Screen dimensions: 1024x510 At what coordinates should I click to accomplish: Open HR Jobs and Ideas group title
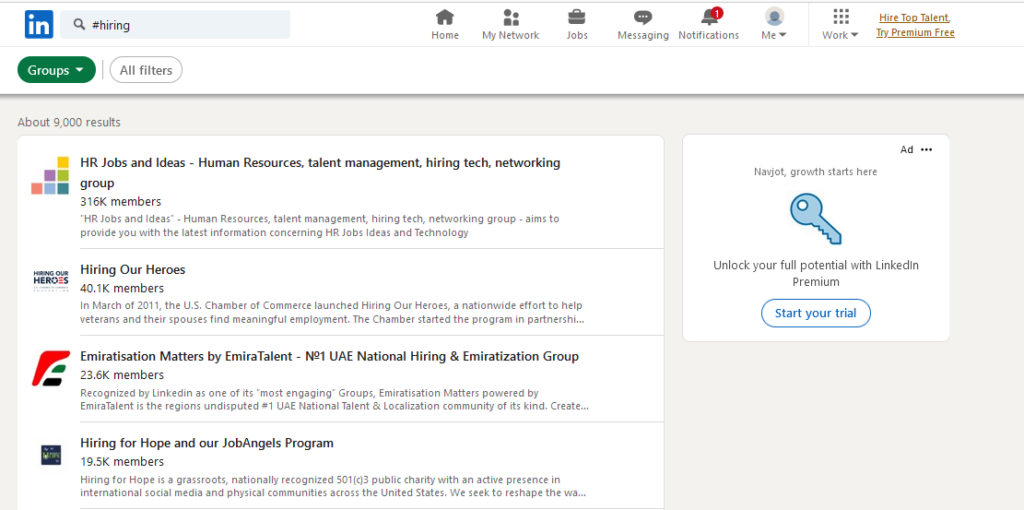pos(320,172)
